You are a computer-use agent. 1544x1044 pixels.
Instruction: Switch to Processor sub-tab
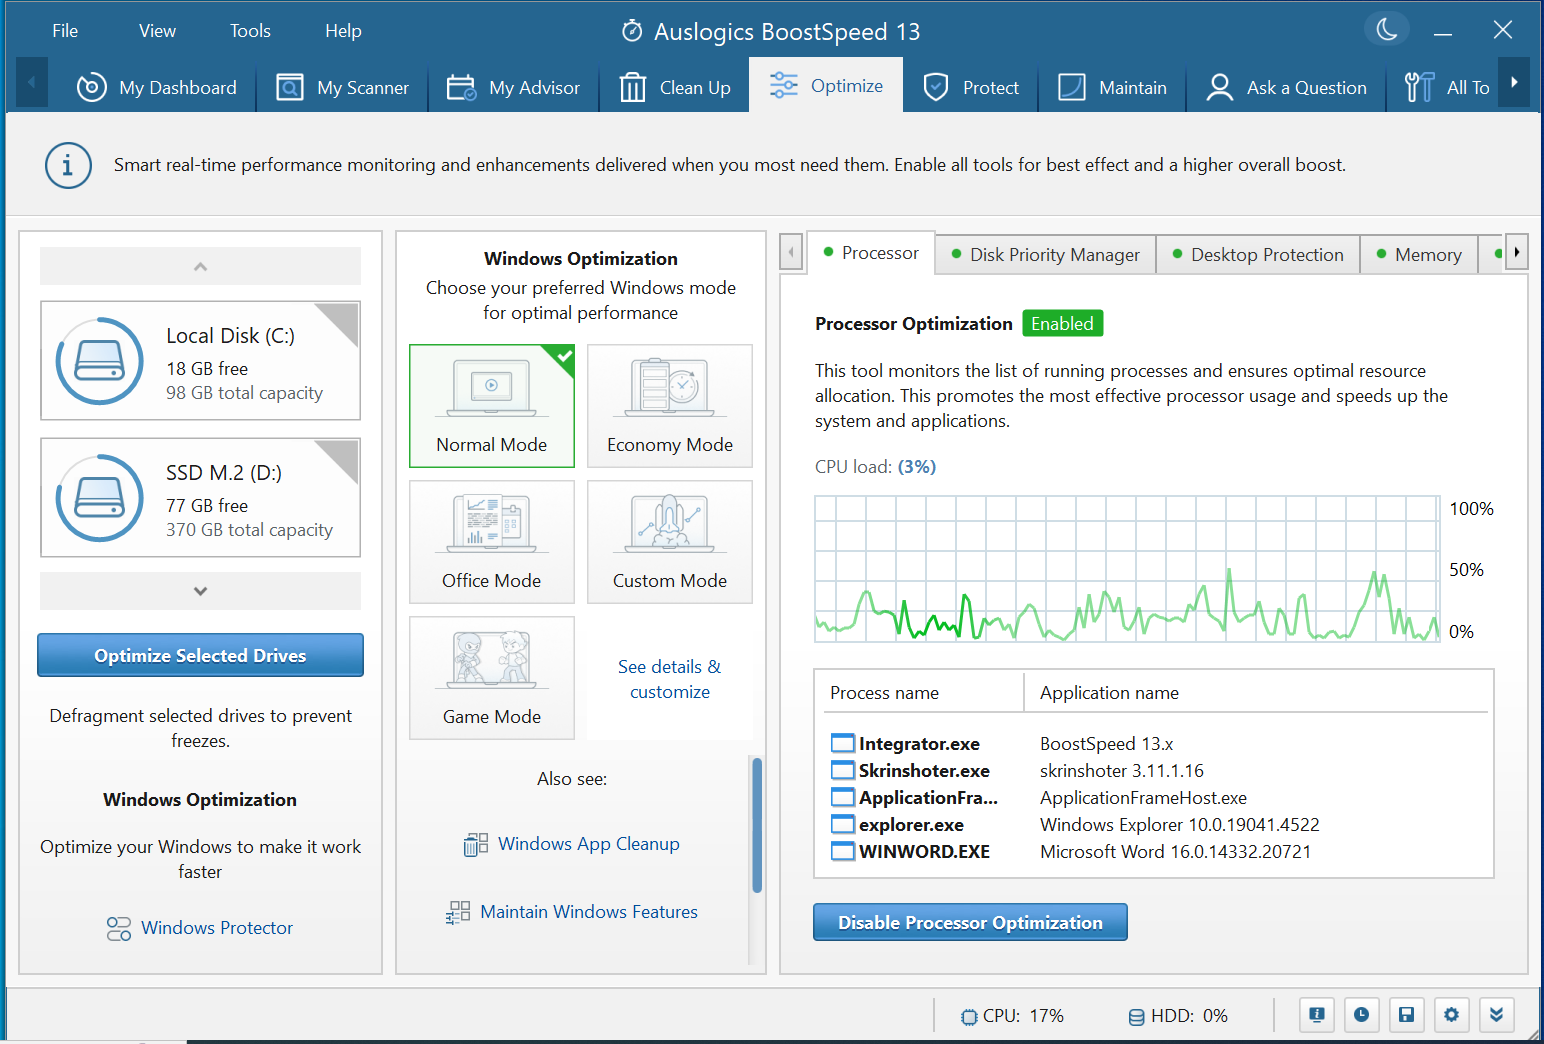point(870,253)
